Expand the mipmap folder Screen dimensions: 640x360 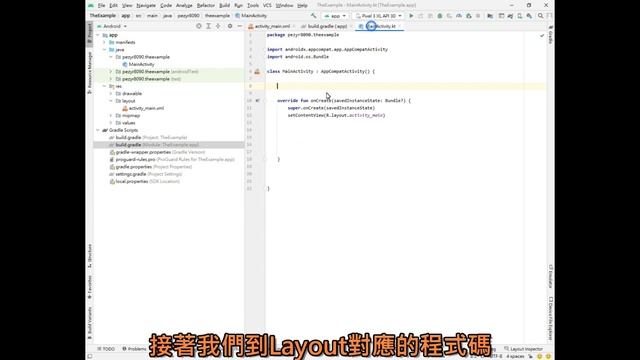111,116
